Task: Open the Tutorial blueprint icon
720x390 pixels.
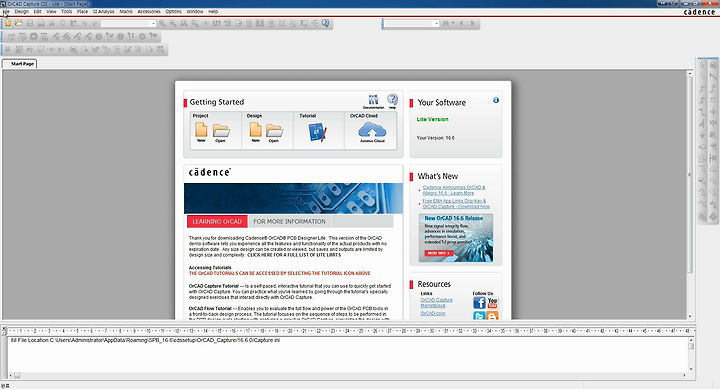Action: click(x=317, y=132)
